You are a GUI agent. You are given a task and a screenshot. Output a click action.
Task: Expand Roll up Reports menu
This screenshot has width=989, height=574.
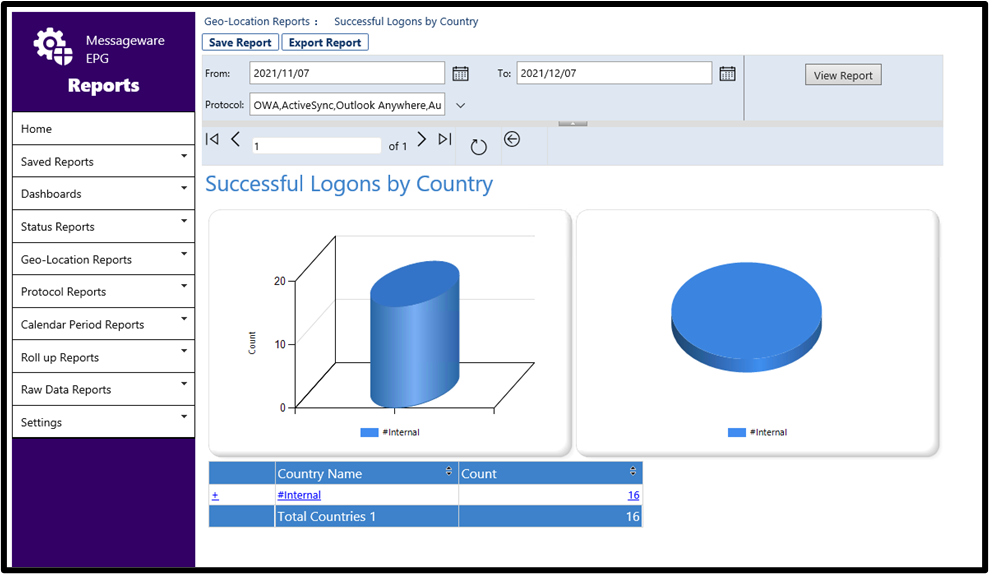(x=103, y=357)
